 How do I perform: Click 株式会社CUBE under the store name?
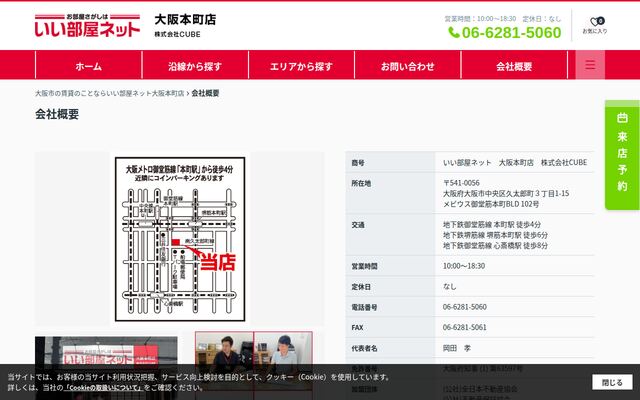coord(178,35)
